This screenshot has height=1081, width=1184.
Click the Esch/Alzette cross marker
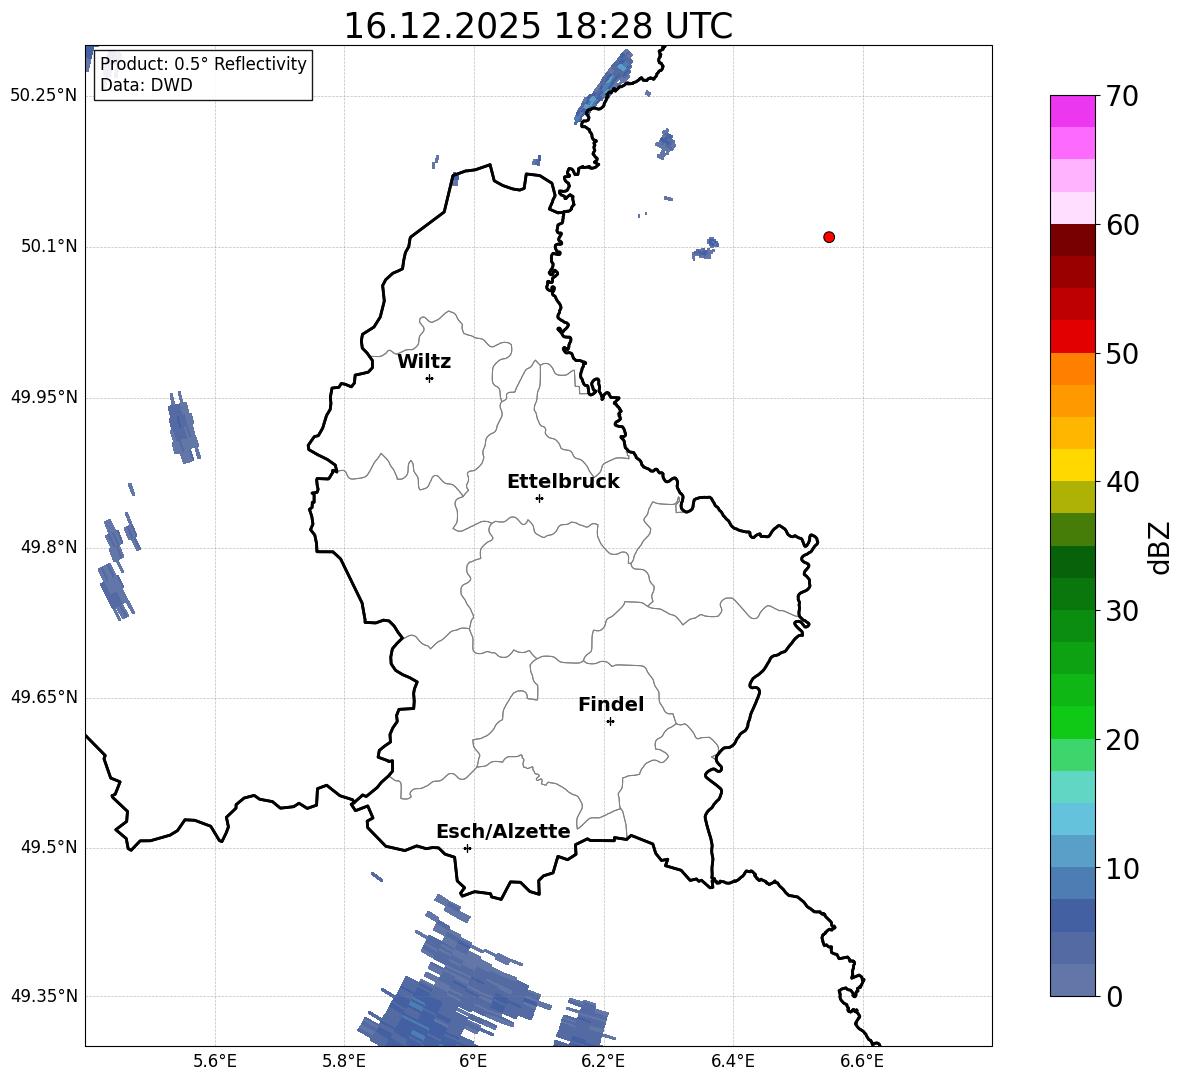pyautogui.click(x=467, y=848)
